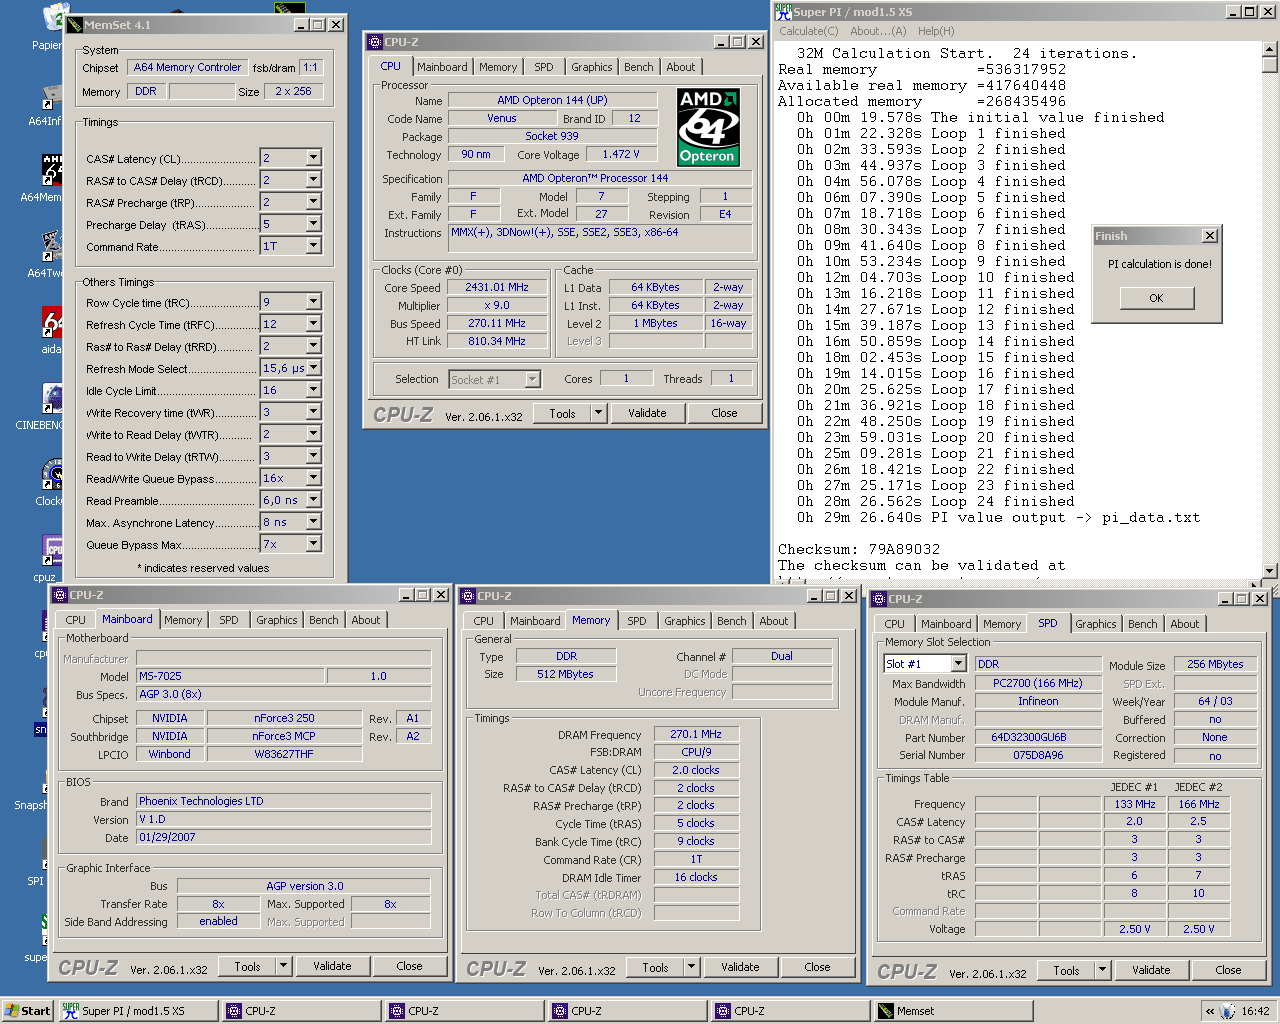Screen dimensions: 1280x1024
Task: Click the Start button on taskbar
Action: point(28,1011)
